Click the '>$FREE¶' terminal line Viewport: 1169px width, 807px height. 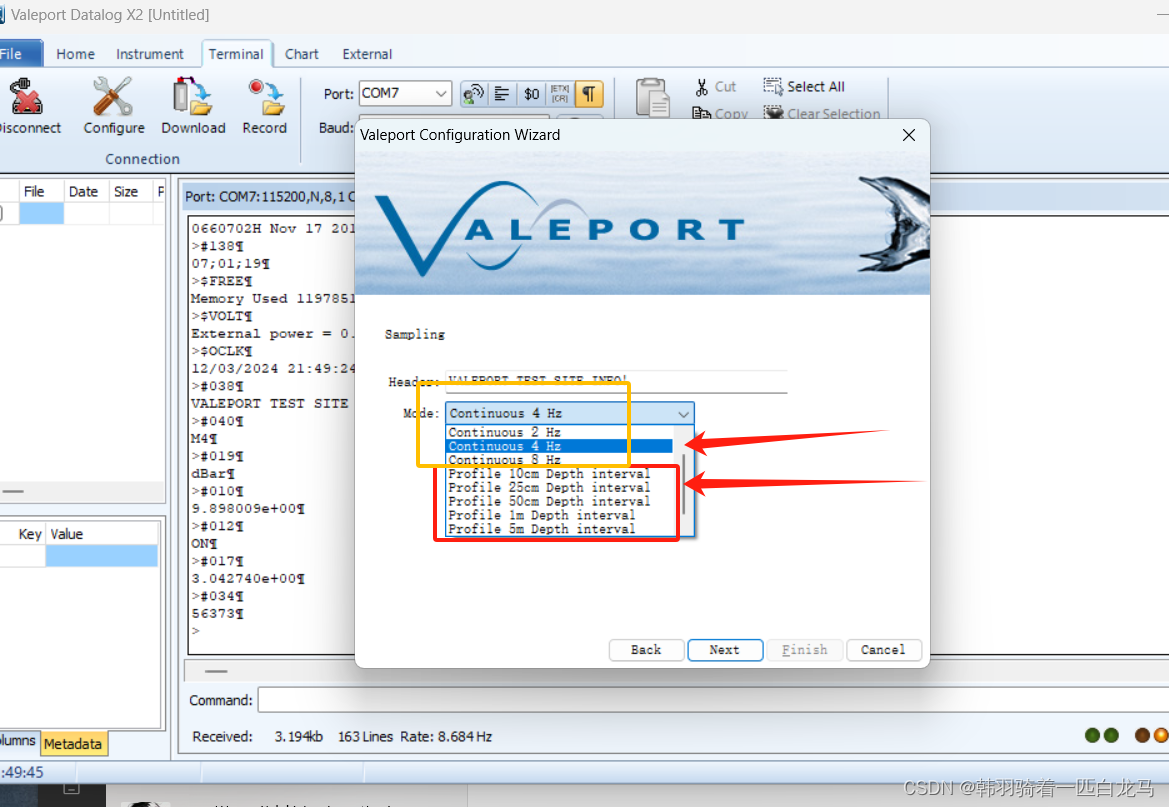(x=222, y=281)
